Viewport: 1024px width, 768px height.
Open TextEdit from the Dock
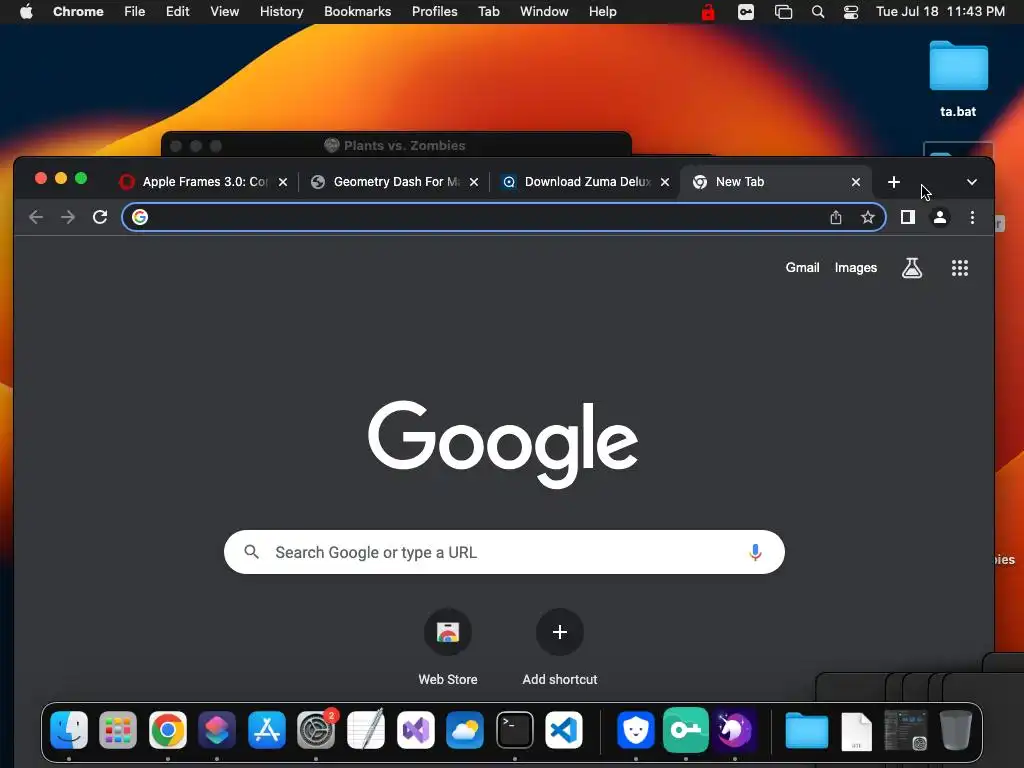[x=366, y=730]
